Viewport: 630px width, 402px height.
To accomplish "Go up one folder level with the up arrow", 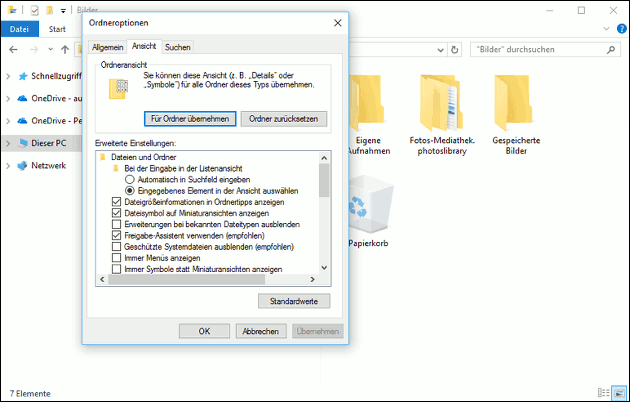I will 64,49.
